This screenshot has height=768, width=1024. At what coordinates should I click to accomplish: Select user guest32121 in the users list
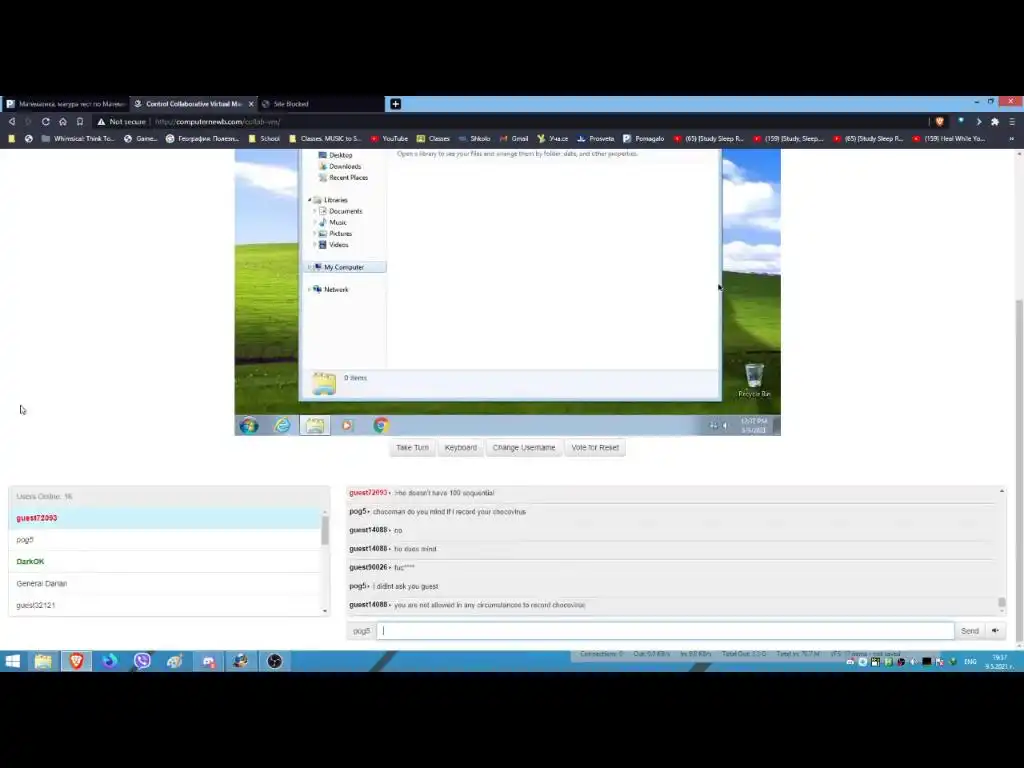point(165,605)
